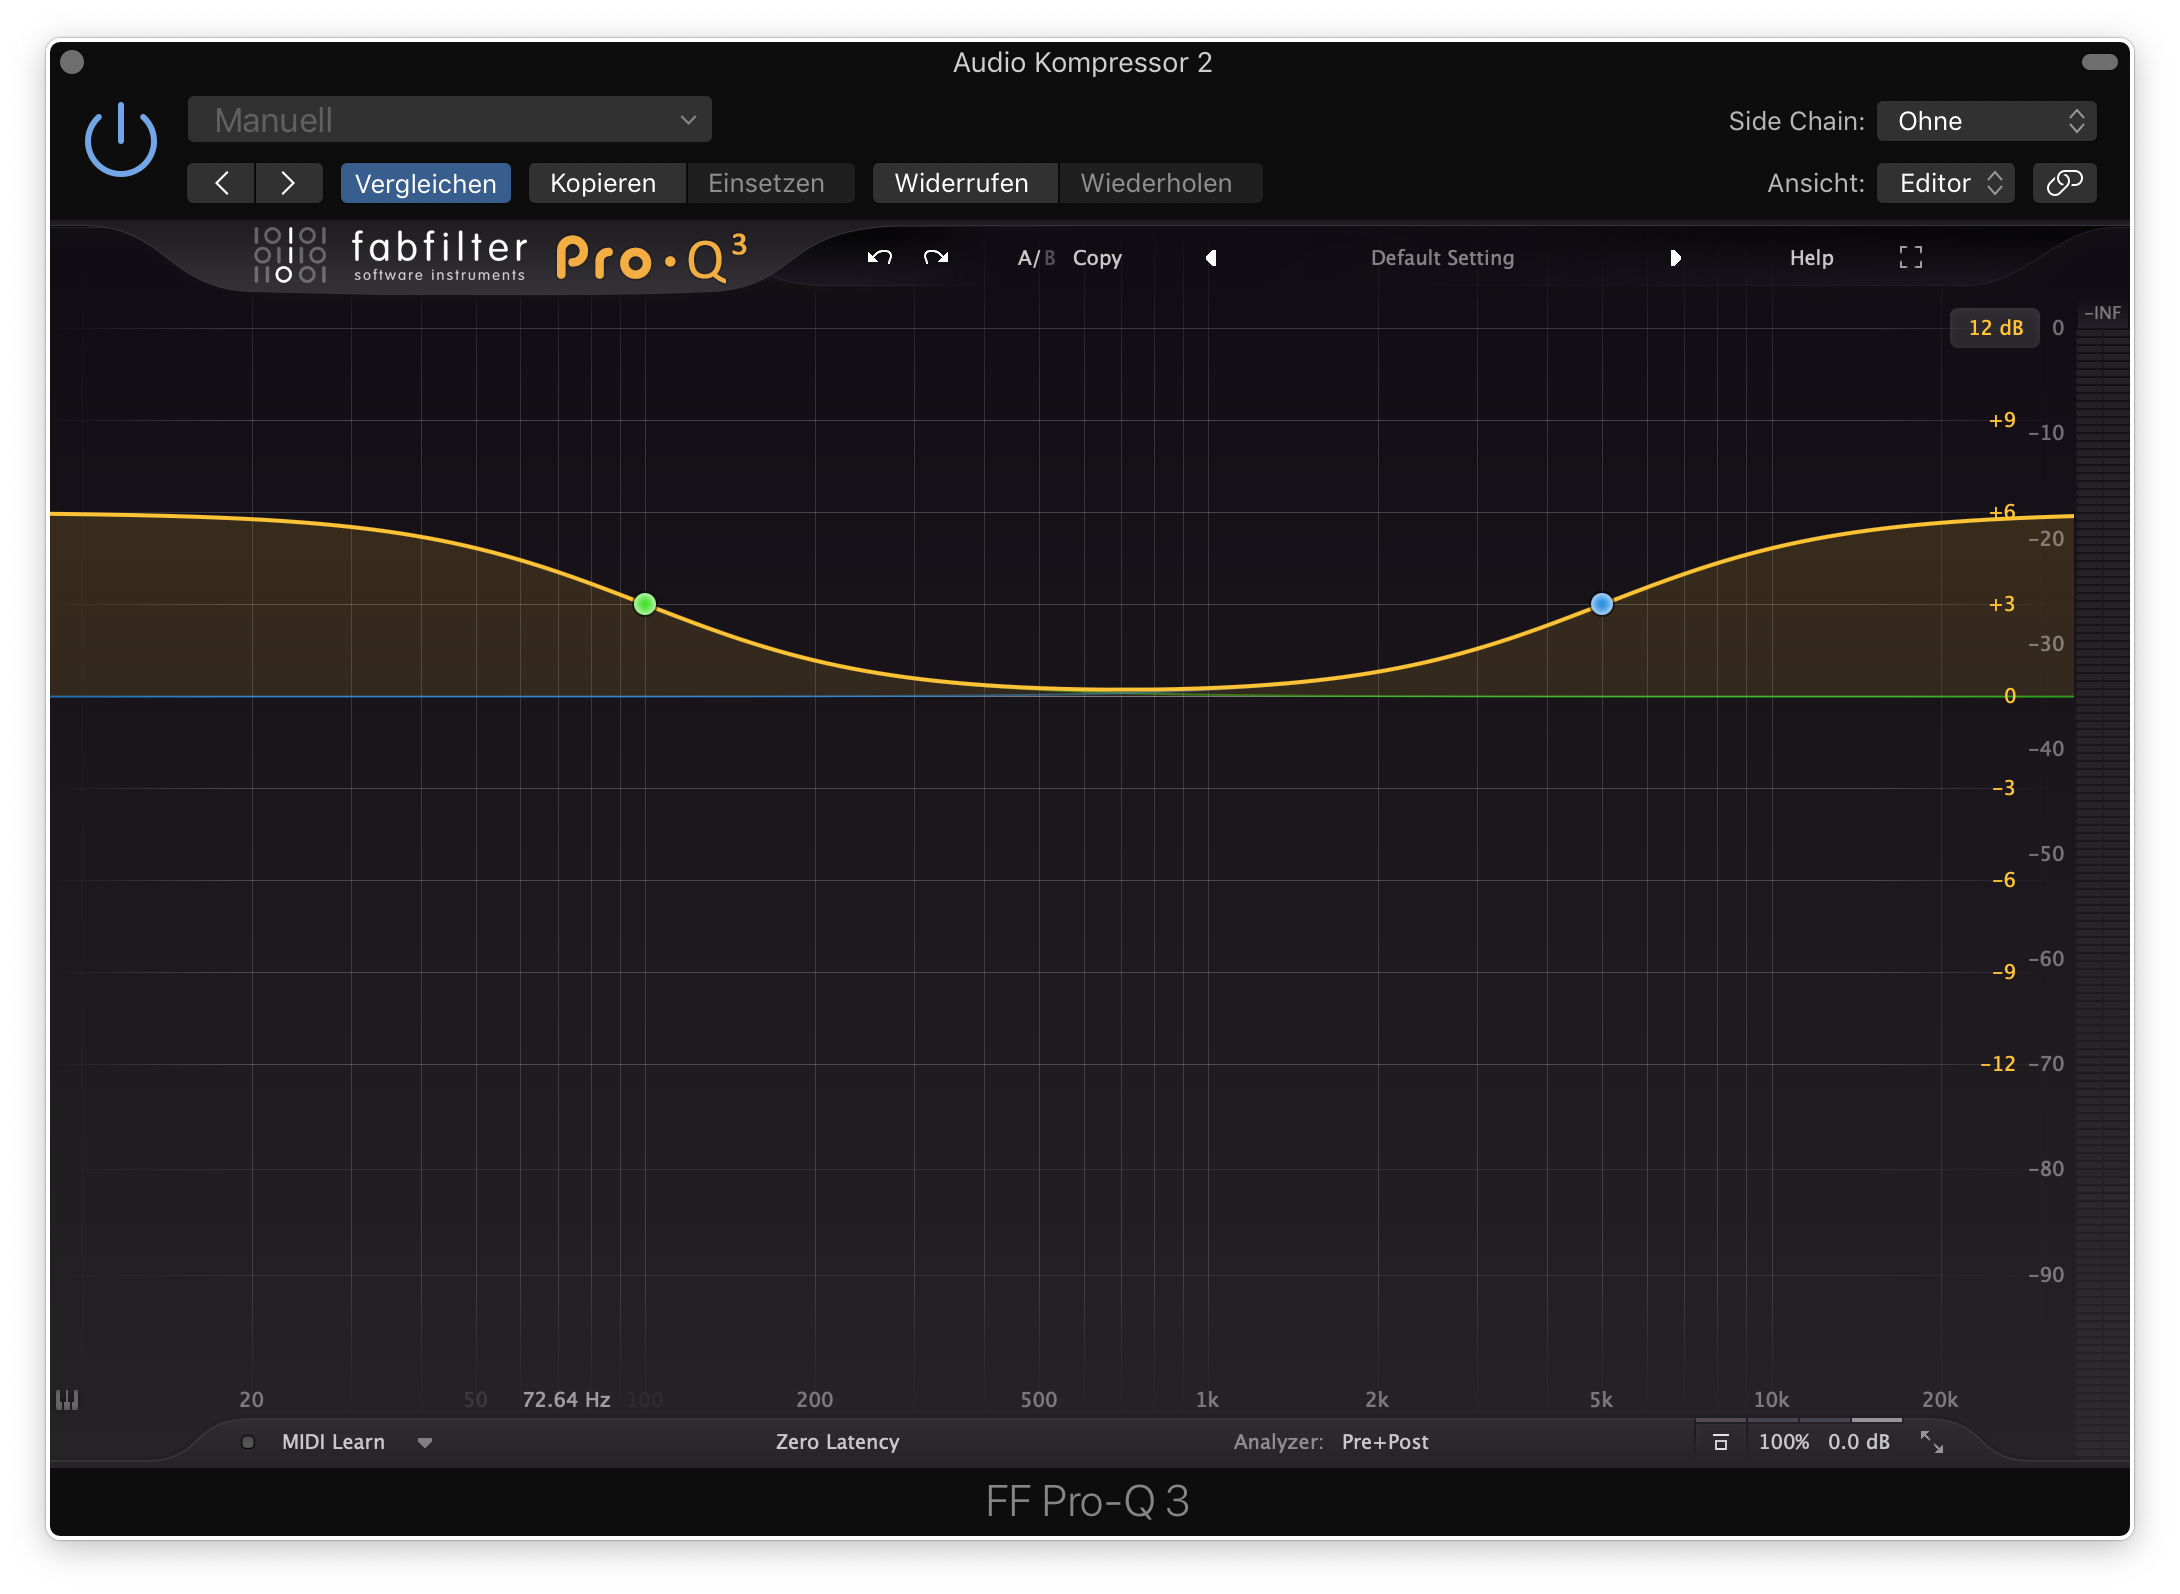Click the resize arrows icon at bottom right

pyautogui.click(x=1932, y=1442)
